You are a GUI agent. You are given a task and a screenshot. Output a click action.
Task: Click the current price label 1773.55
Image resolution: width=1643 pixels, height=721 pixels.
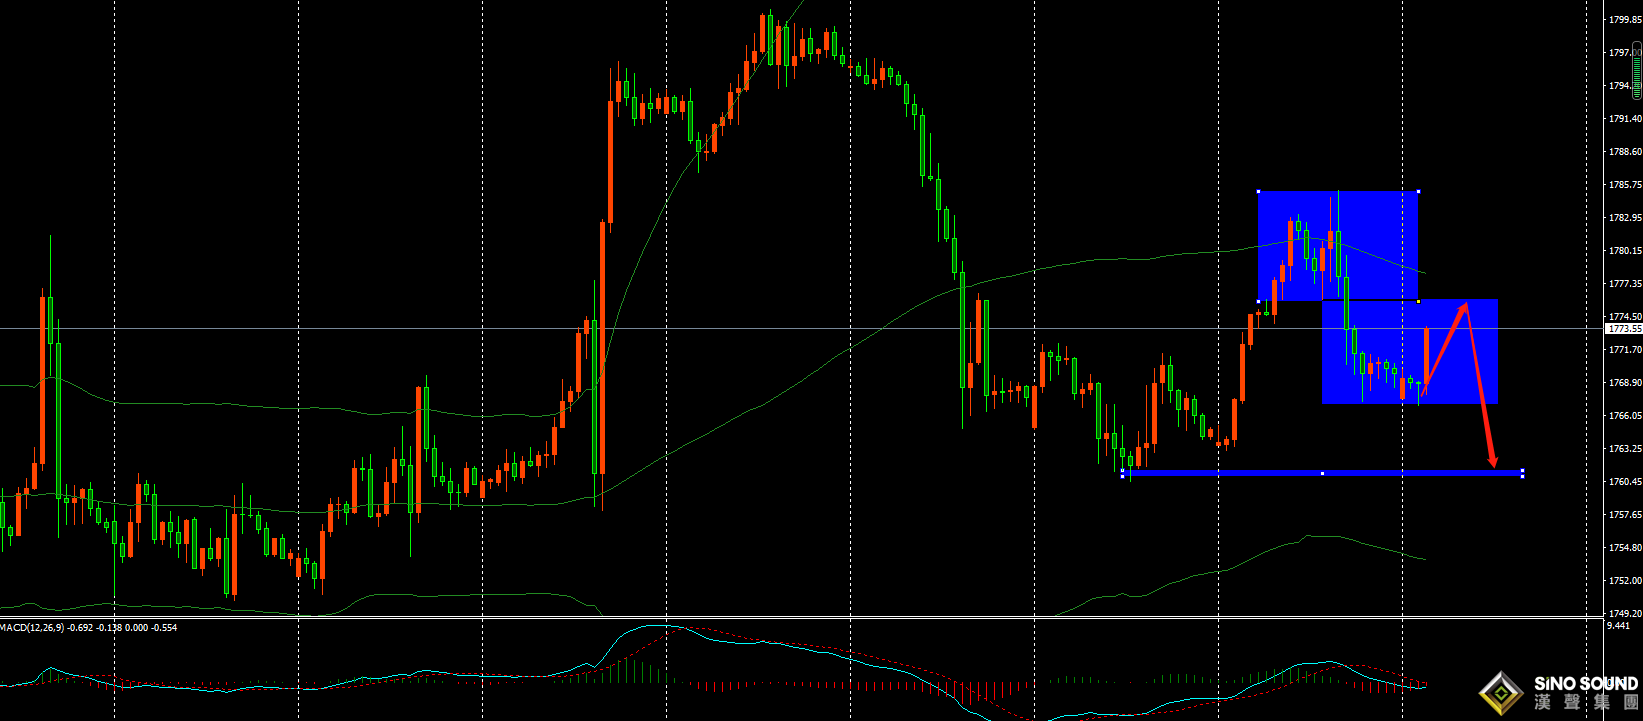(1624, 328)
